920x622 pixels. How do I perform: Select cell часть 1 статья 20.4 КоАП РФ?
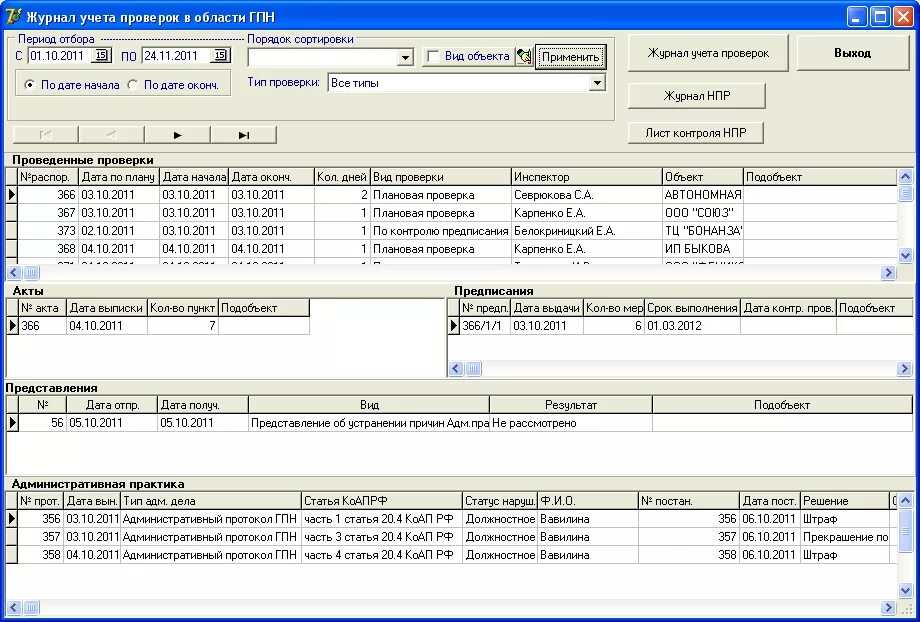[x=382, y=519]
